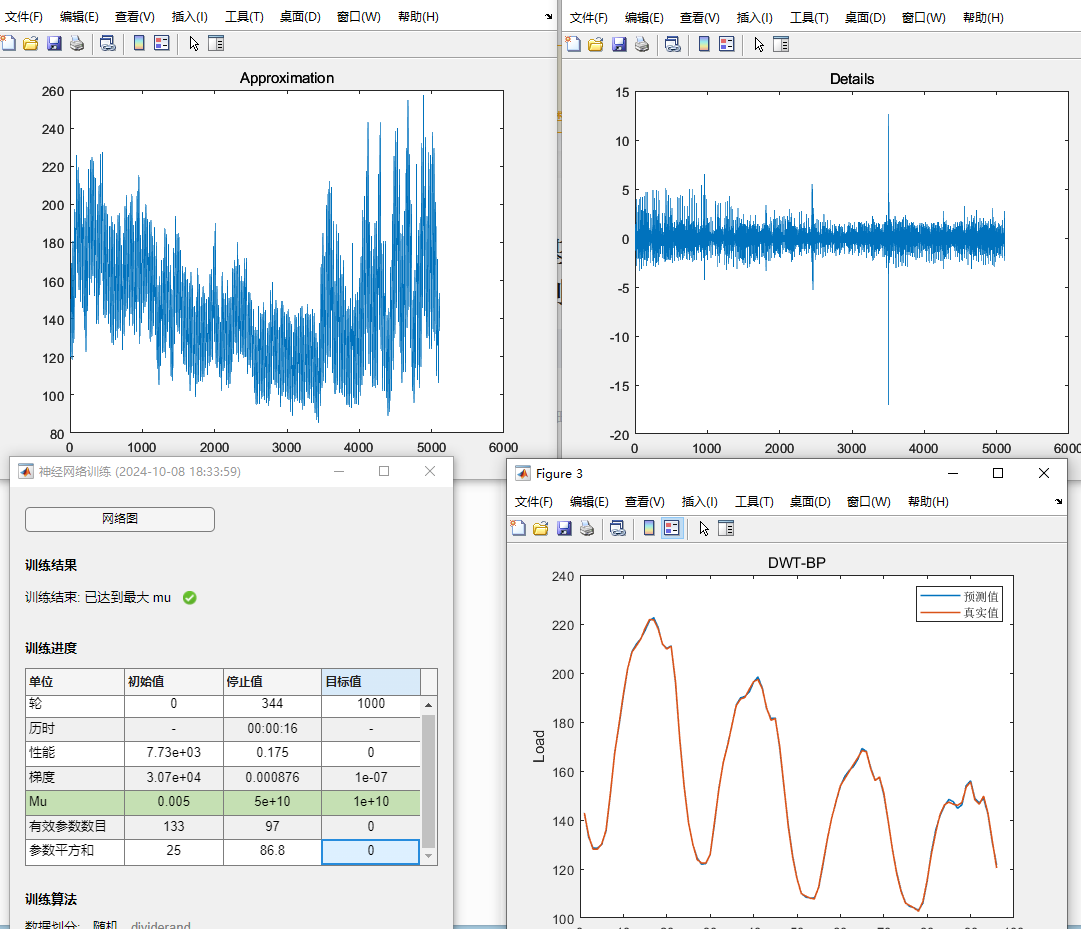Open 工具(T) menu in Figure 3

tap(754, 501)
